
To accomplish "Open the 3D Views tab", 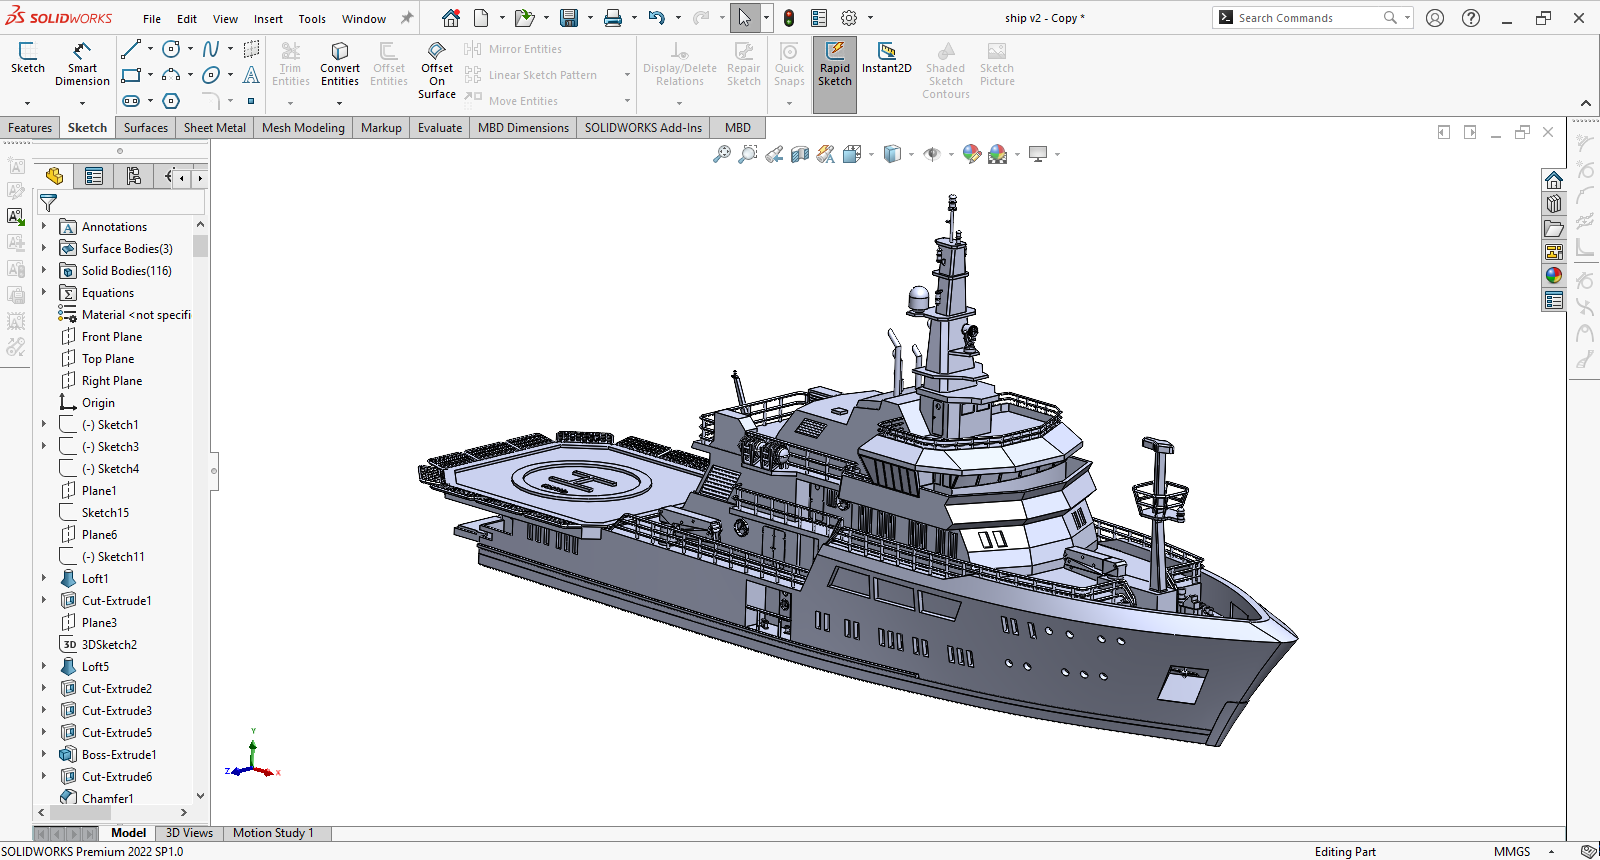I will [189, 833].
